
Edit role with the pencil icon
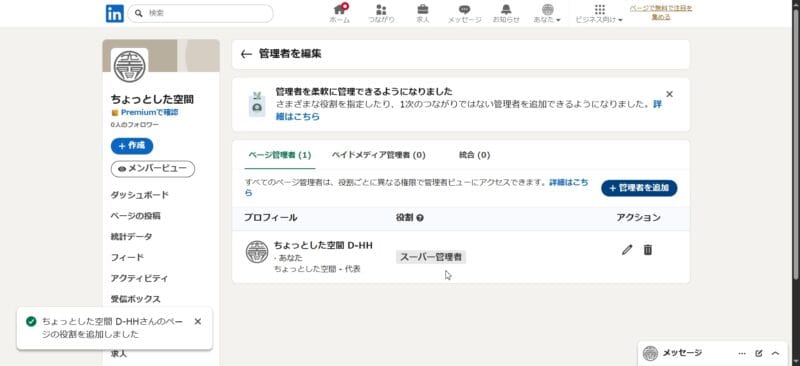click(x=627, y=250)
